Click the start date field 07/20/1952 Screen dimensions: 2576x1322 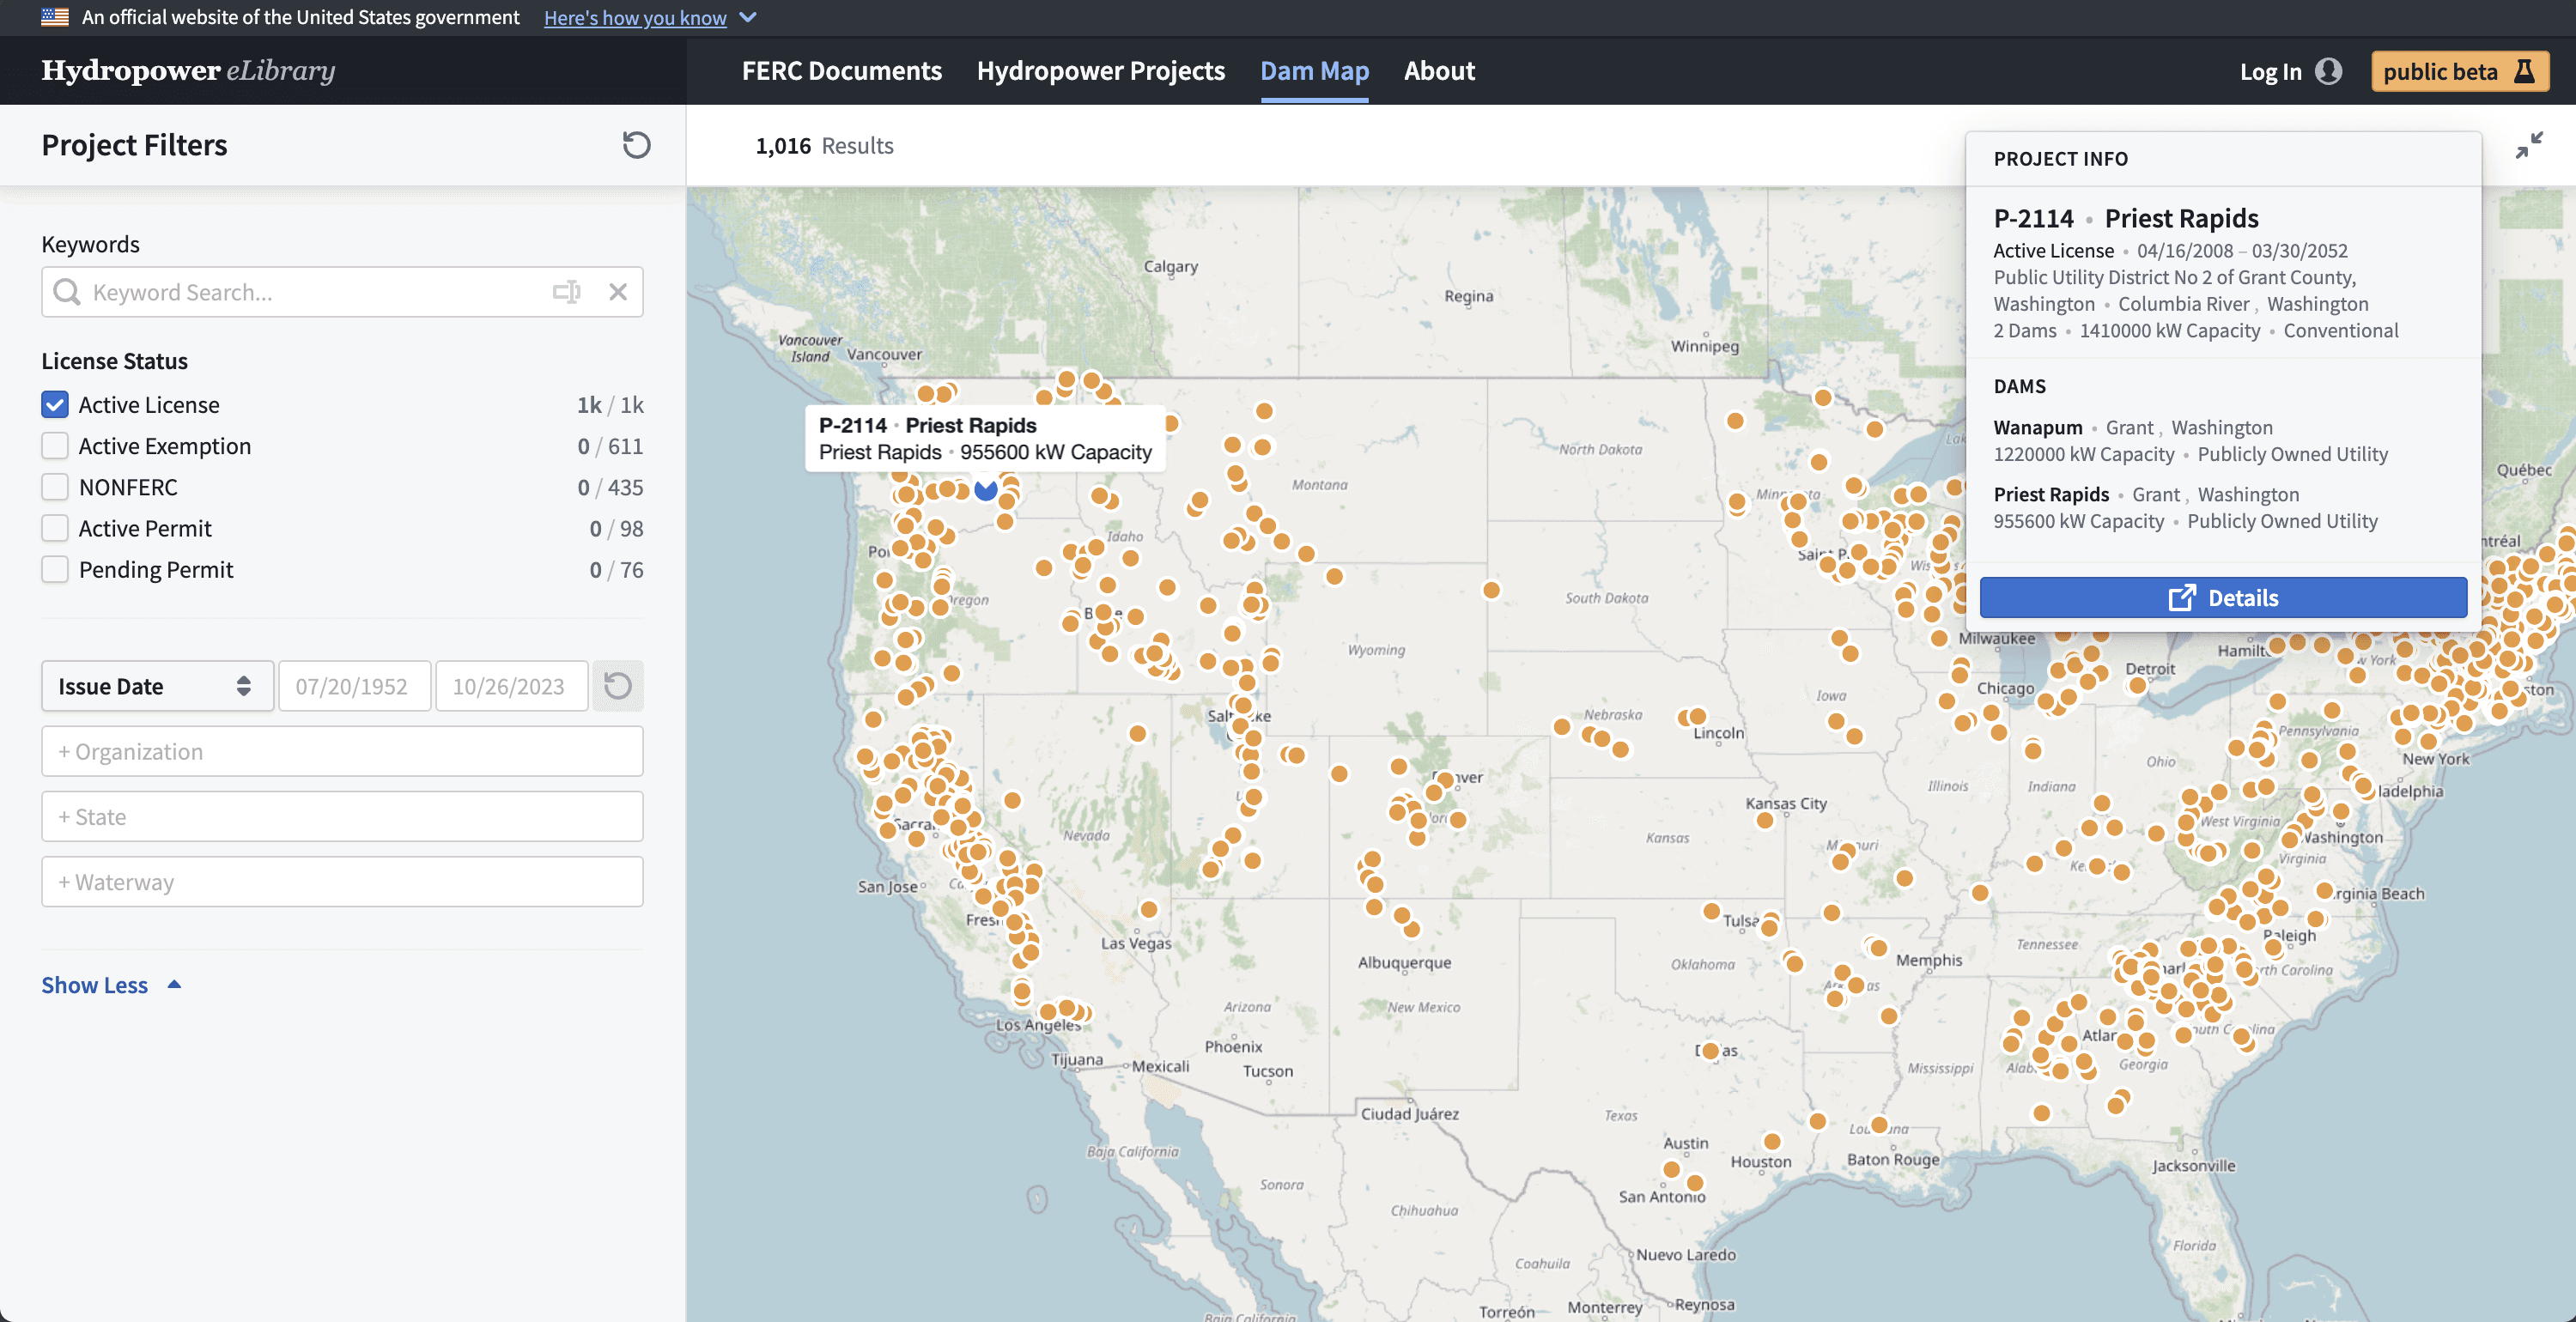click(x=354, y=686)
